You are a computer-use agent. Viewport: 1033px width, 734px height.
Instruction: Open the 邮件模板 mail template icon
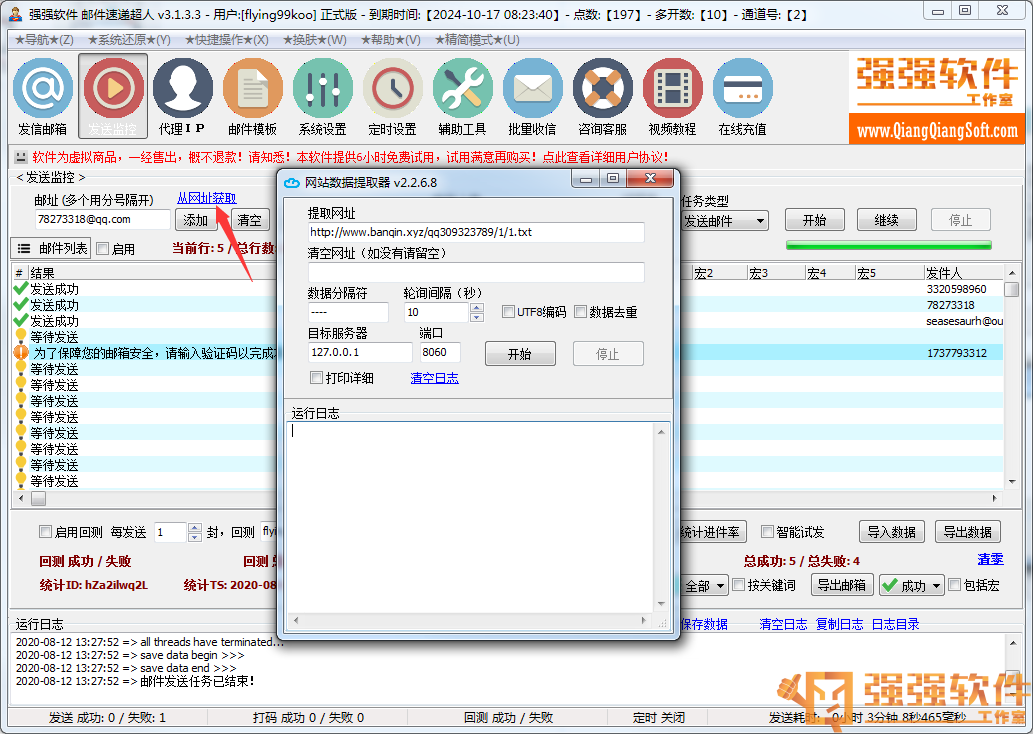[252, 96]
